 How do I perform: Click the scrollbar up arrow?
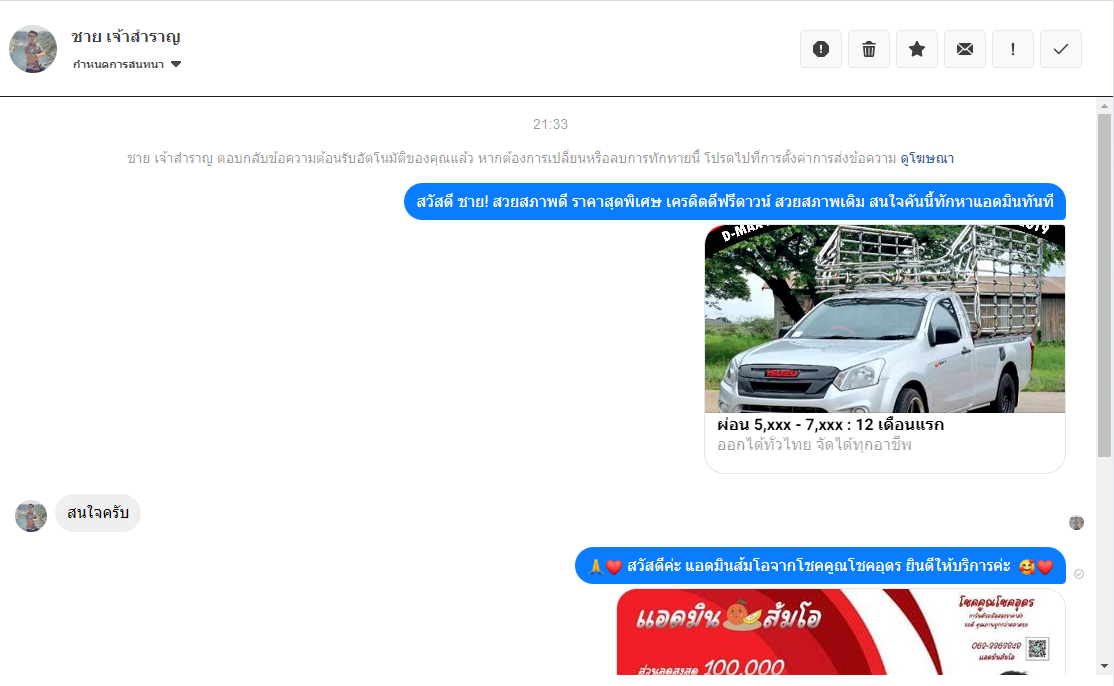(x=1104, y=106)
